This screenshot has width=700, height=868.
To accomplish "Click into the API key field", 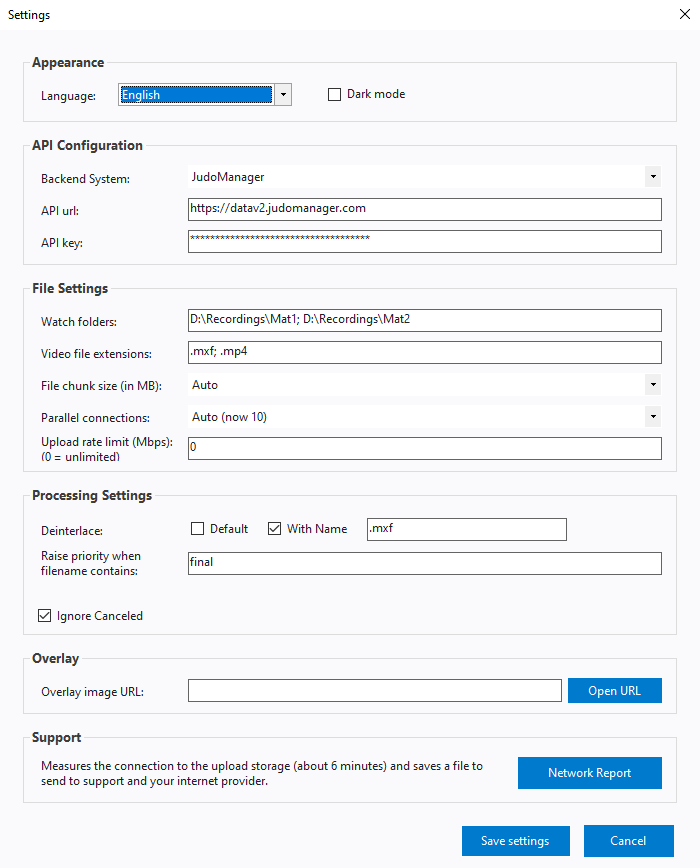I will (424, 241).
